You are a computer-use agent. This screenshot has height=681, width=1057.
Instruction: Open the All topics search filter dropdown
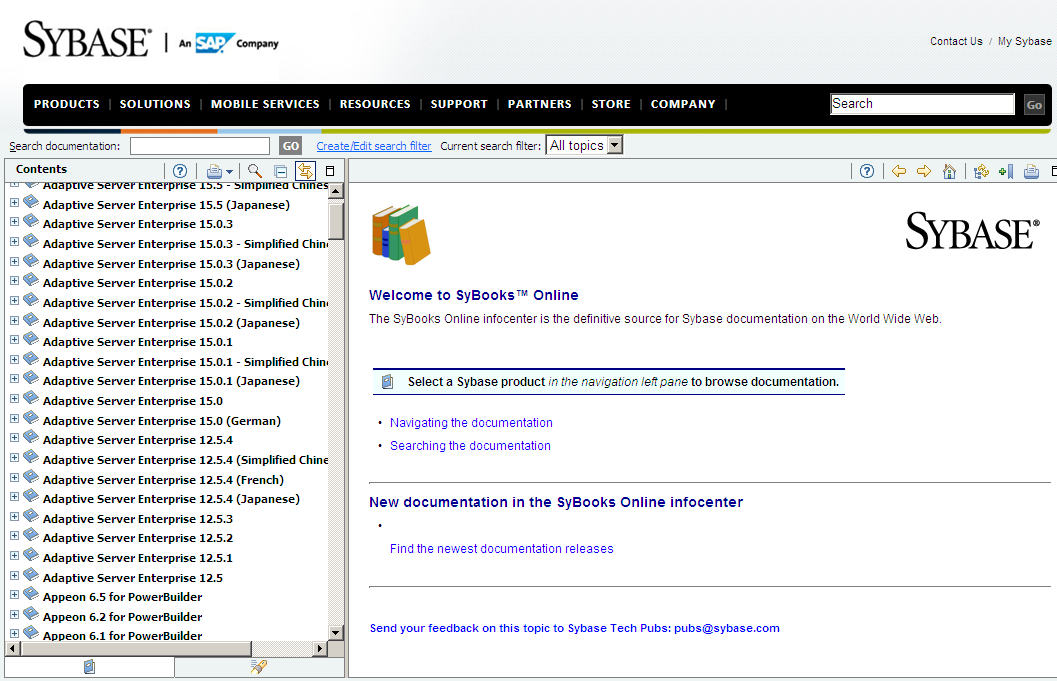pyautogui.click(x=584, y=145)
